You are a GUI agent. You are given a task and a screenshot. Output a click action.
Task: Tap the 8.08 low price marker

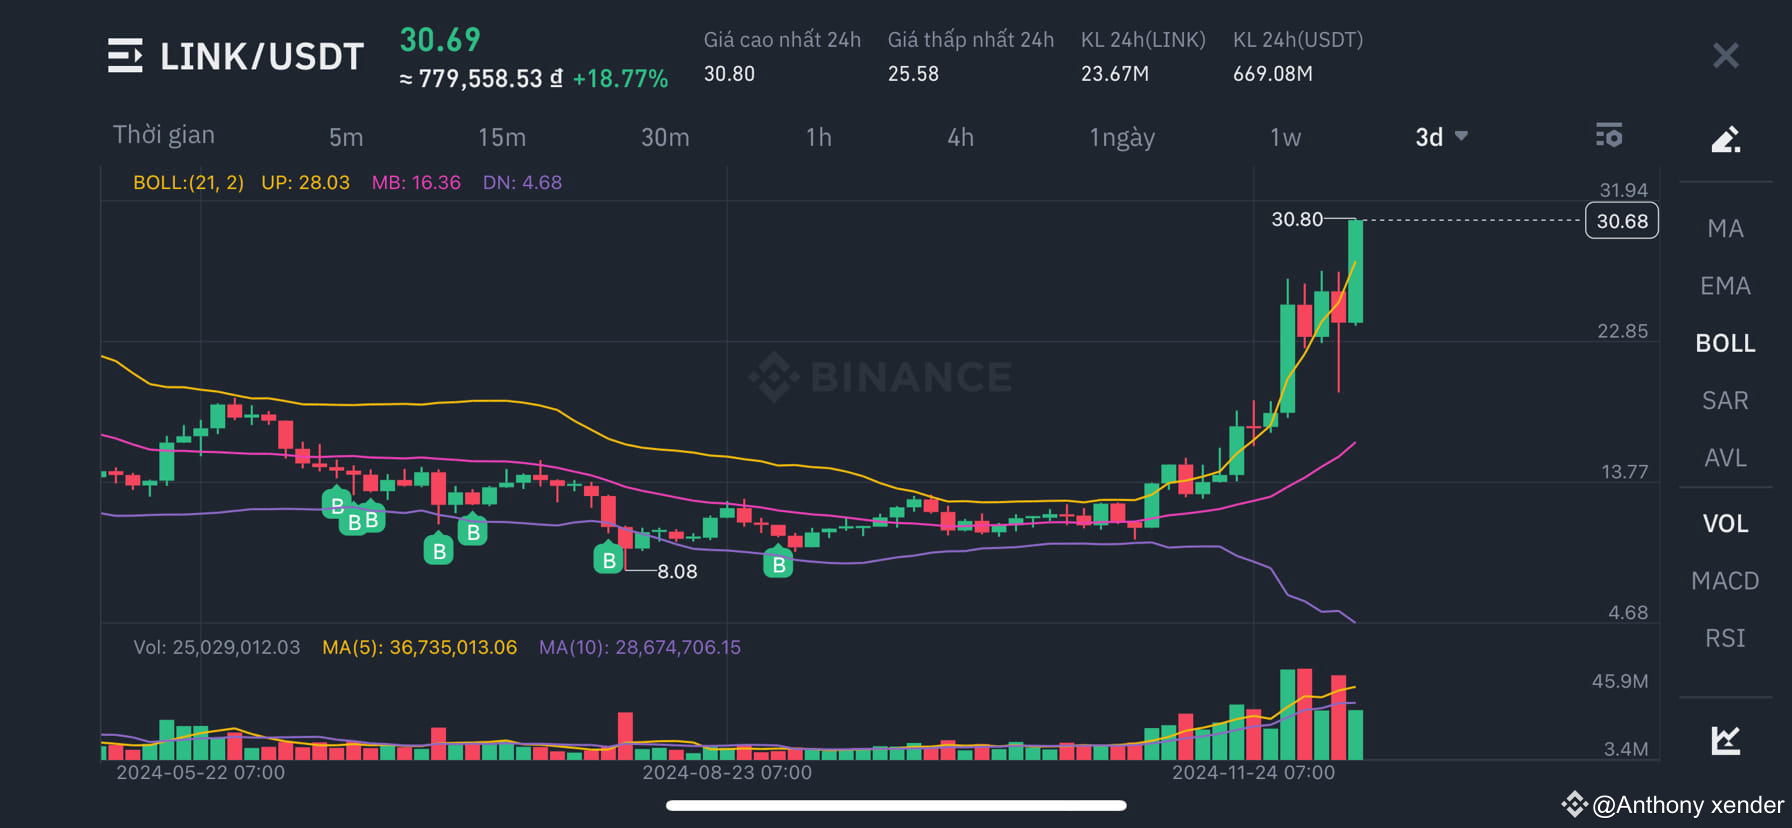click(677, 572)
